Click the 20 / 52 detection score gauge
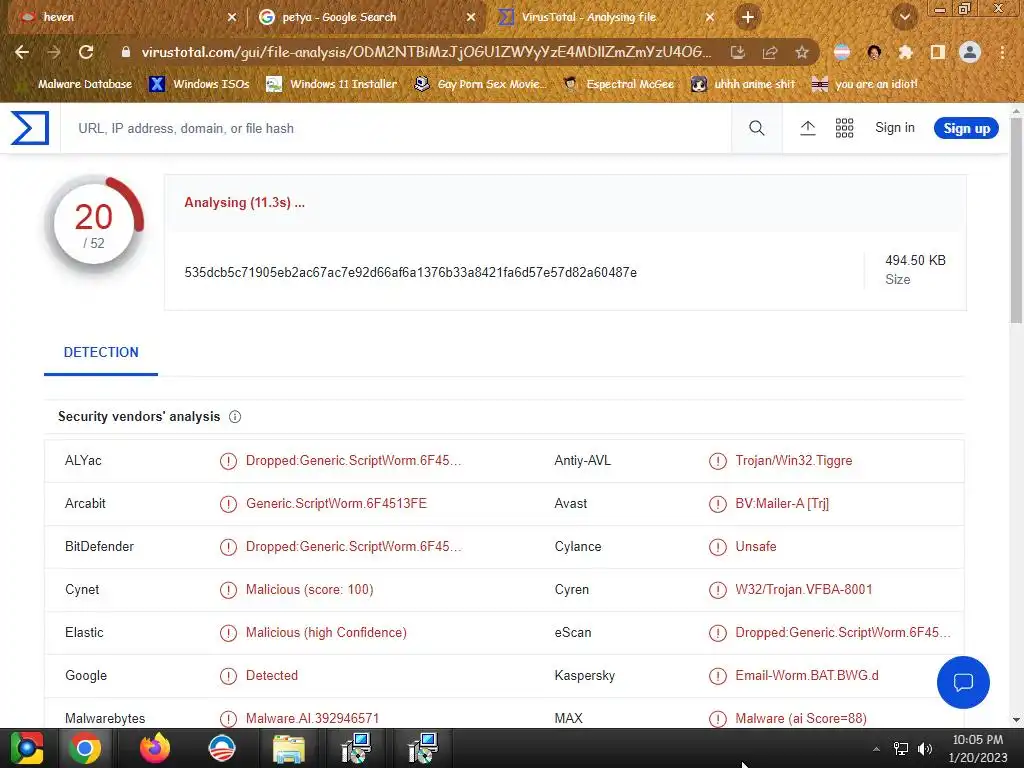 94,225
